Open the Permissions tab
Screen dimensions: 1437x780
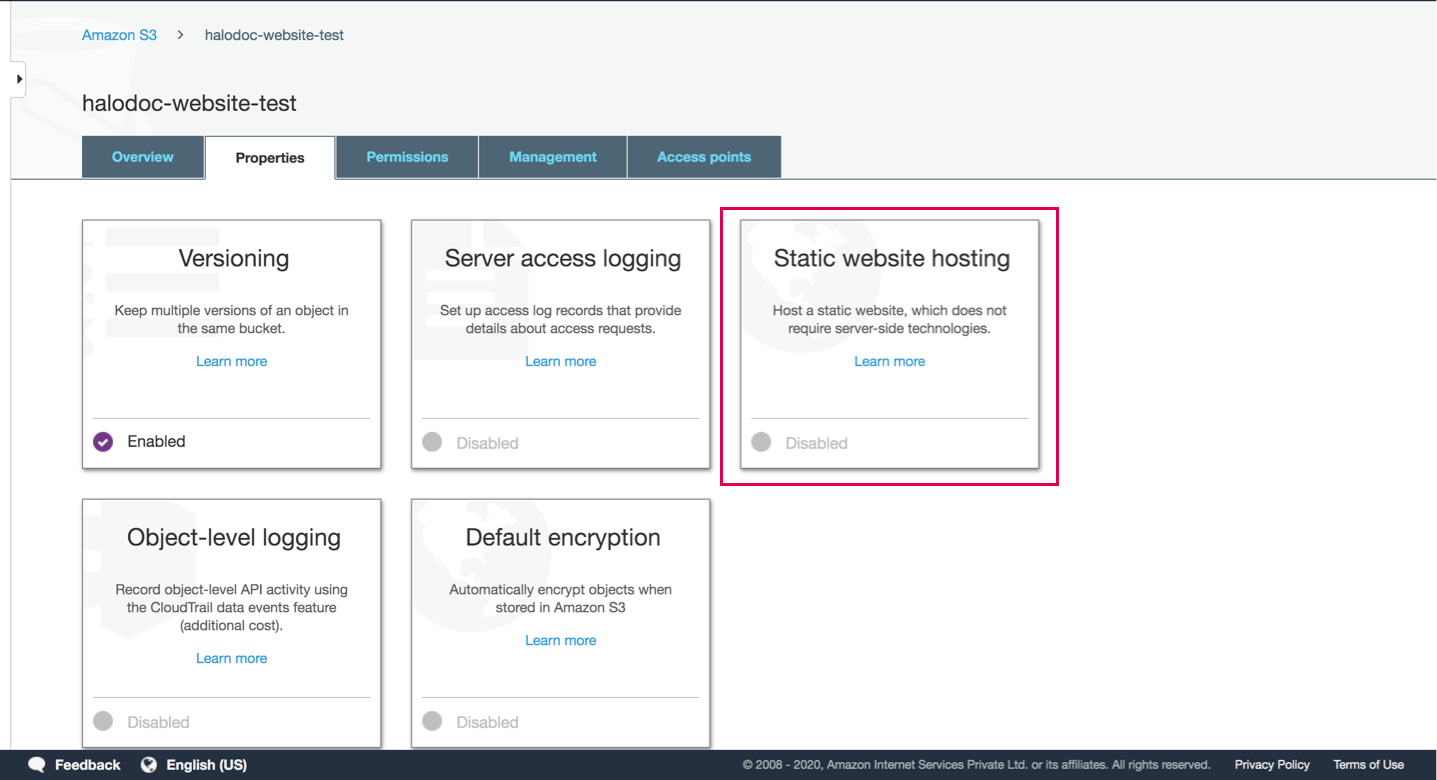tap(407, 157)
